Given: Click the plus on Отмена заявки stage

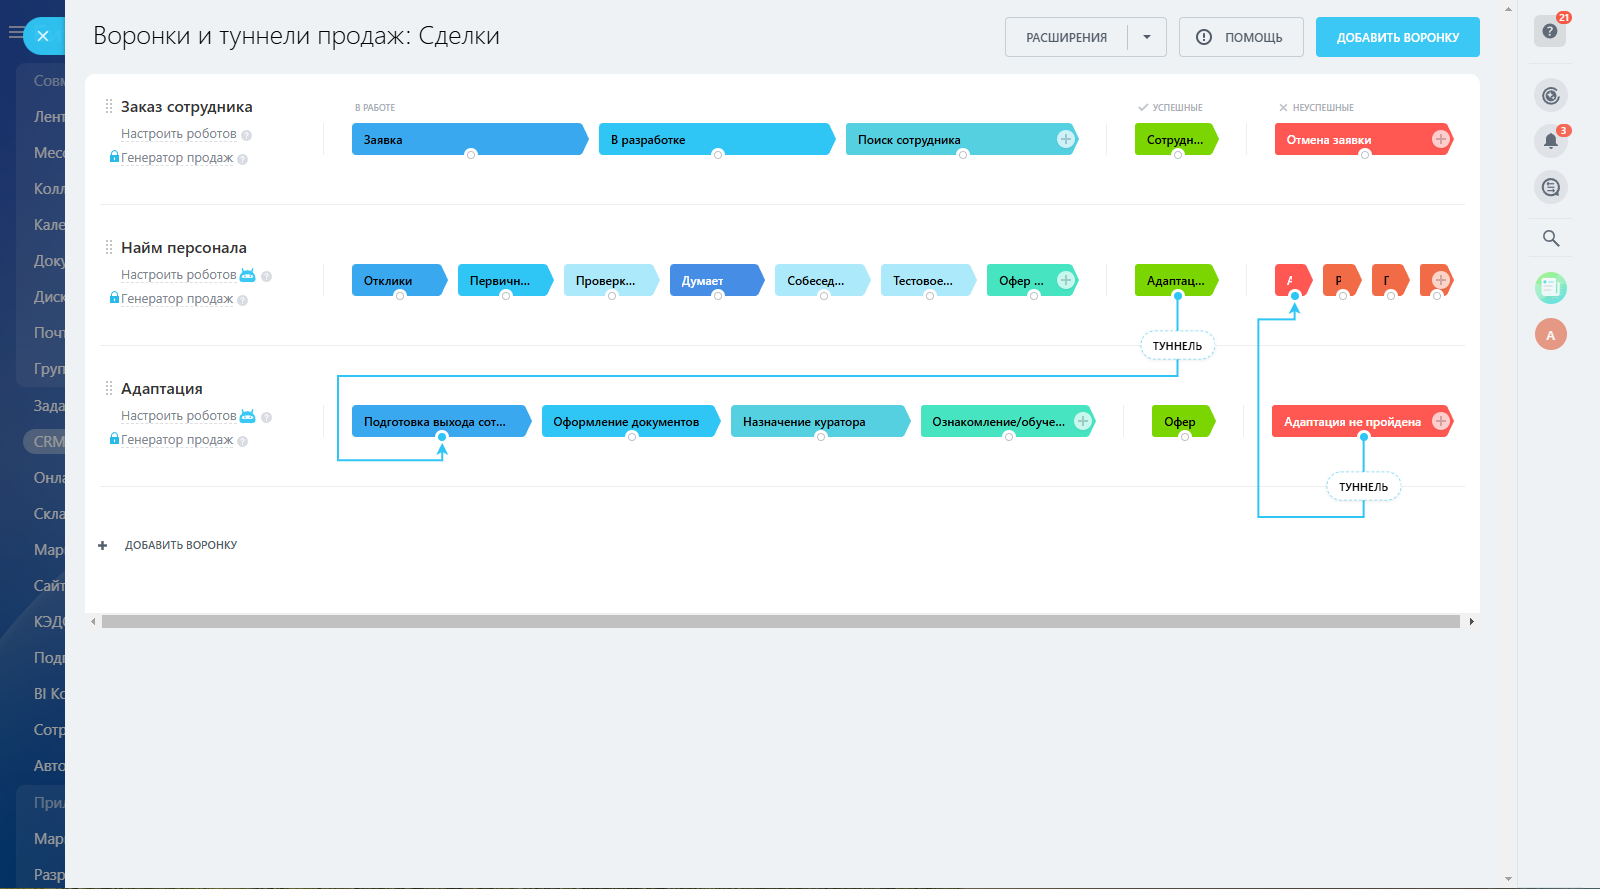Looking at the screenshot, I should tap(1441, 139).
